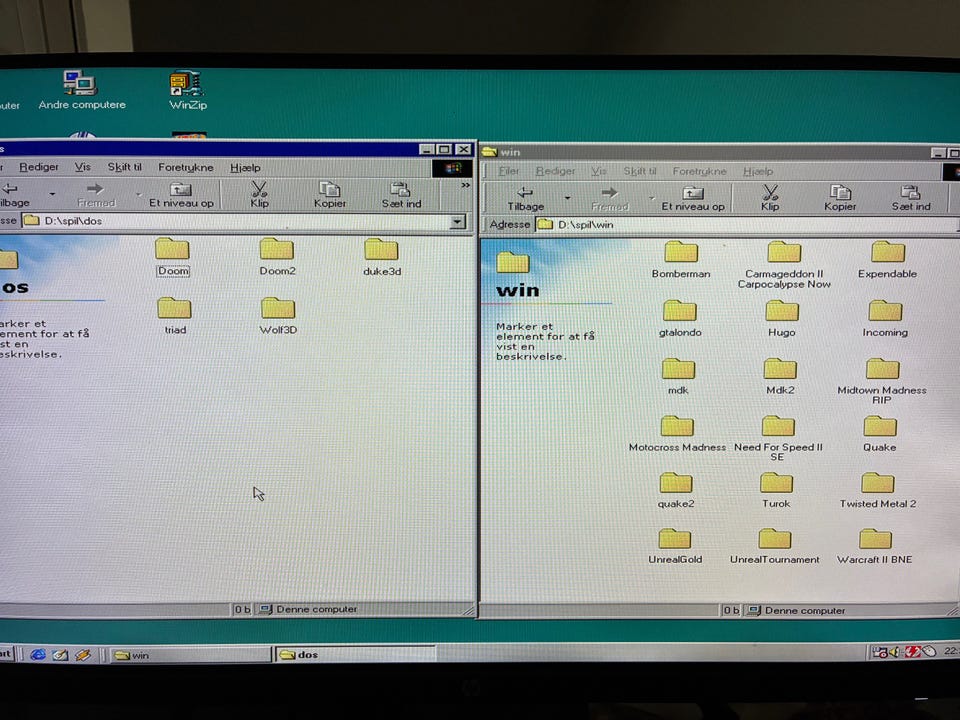The width and height of the screenshot is (960, 720).
Task: Open the Wolf3D folder
Action: (x=278, y=315)
